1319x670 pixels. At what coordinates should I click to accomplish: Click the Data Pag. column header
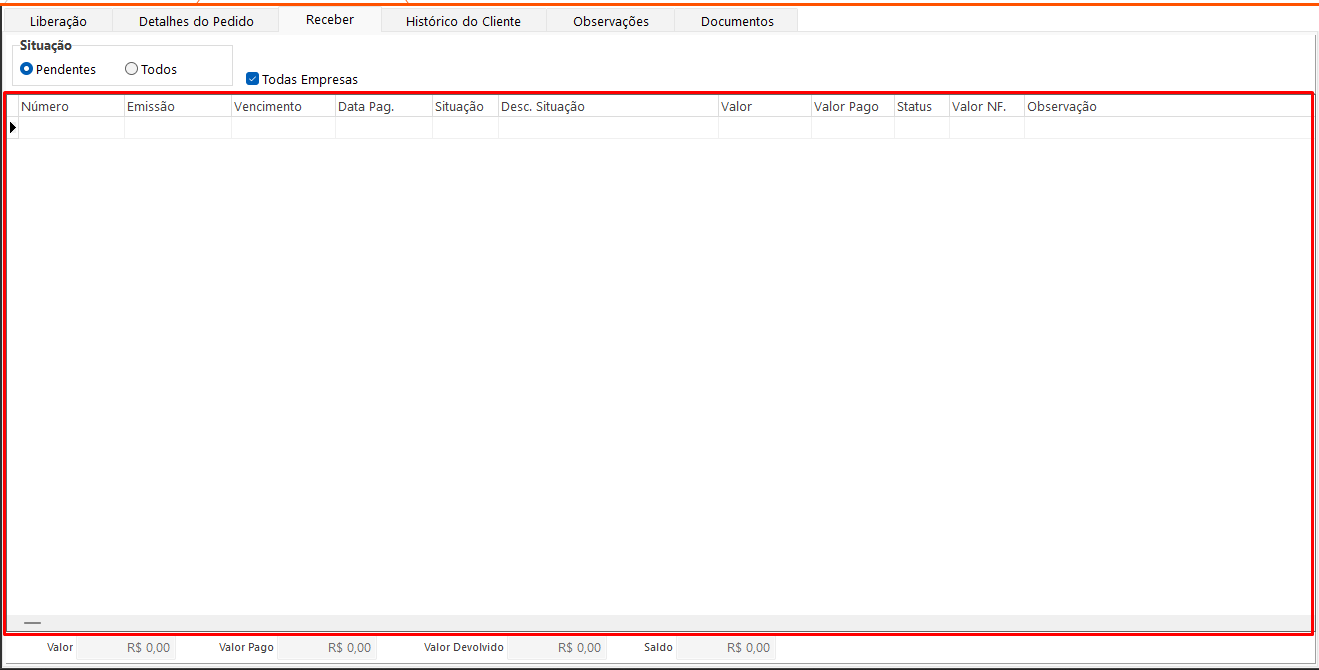pos(383,107)
